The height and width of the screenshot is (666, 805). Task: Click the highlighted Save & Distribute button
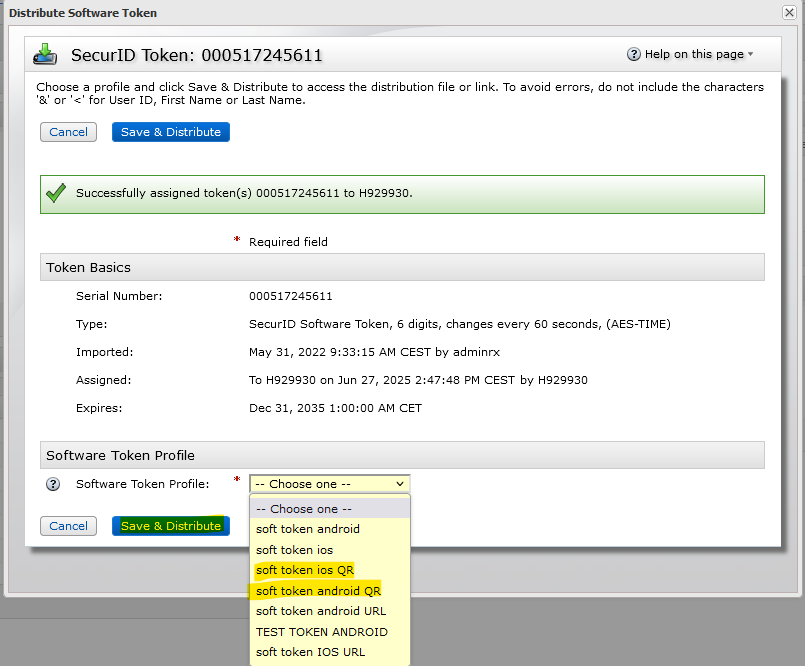tap(170, 526)
